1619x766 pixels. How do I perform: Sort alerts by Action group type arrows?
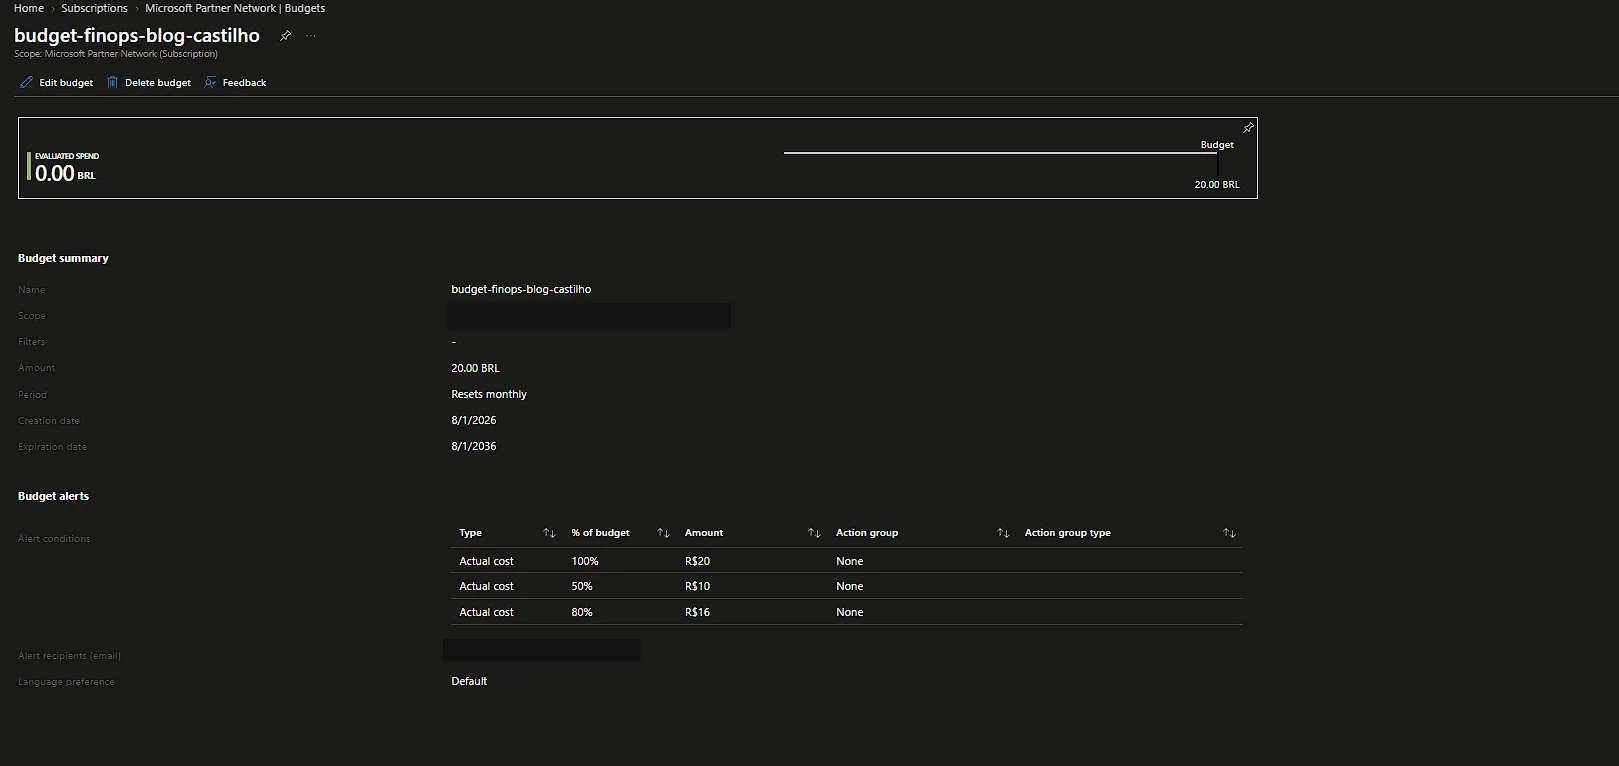(x=1229, y=533)
